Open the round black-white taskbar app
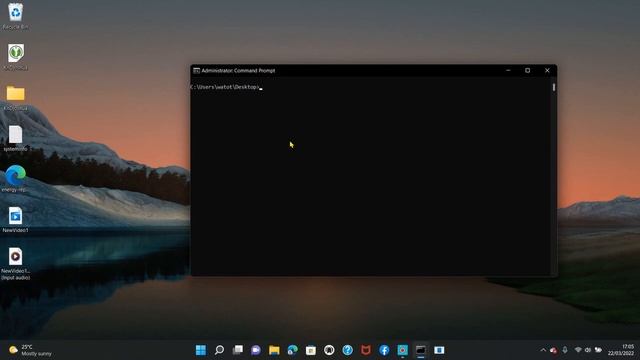This screenshot has height=360, width=640. point(329,350)
